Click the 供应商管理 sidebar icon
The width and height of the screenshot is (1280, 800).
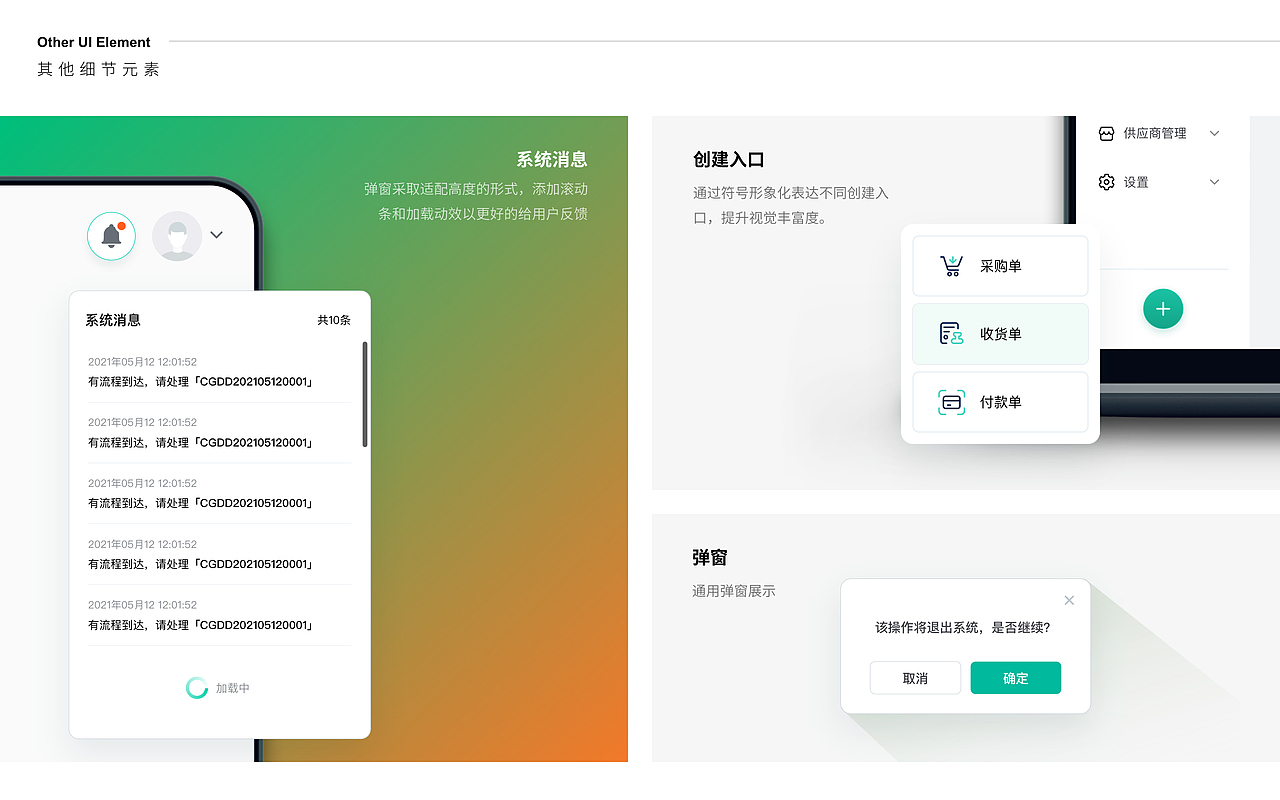(x=1106, y=133)
